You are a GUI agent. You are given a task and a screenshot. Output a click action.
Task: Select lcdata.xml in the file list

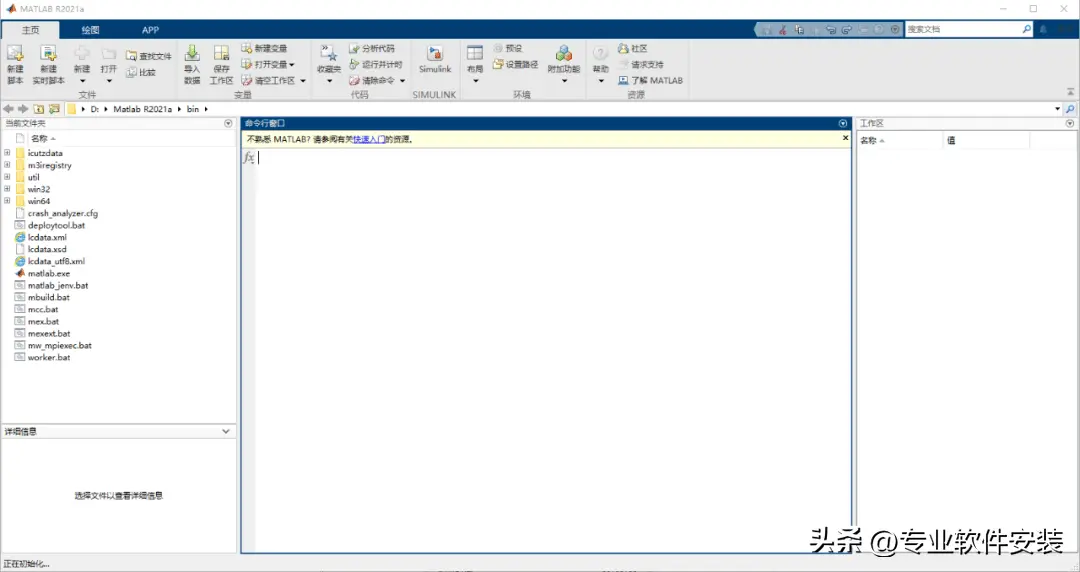(47, 237)
